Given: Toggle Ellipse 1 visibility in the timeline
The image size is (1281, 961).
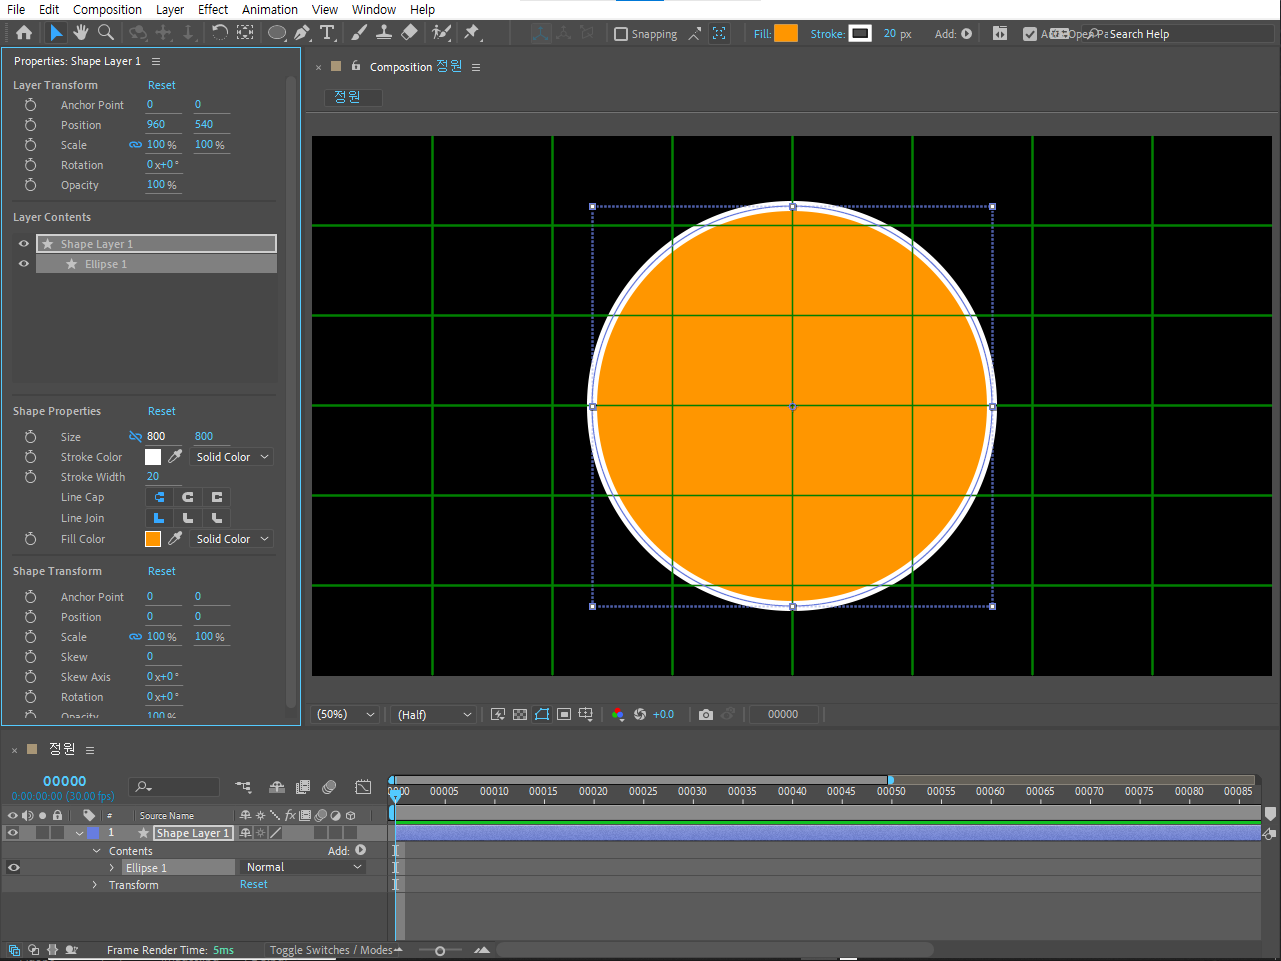Looking at the screenshot, I should pos(13,867).
